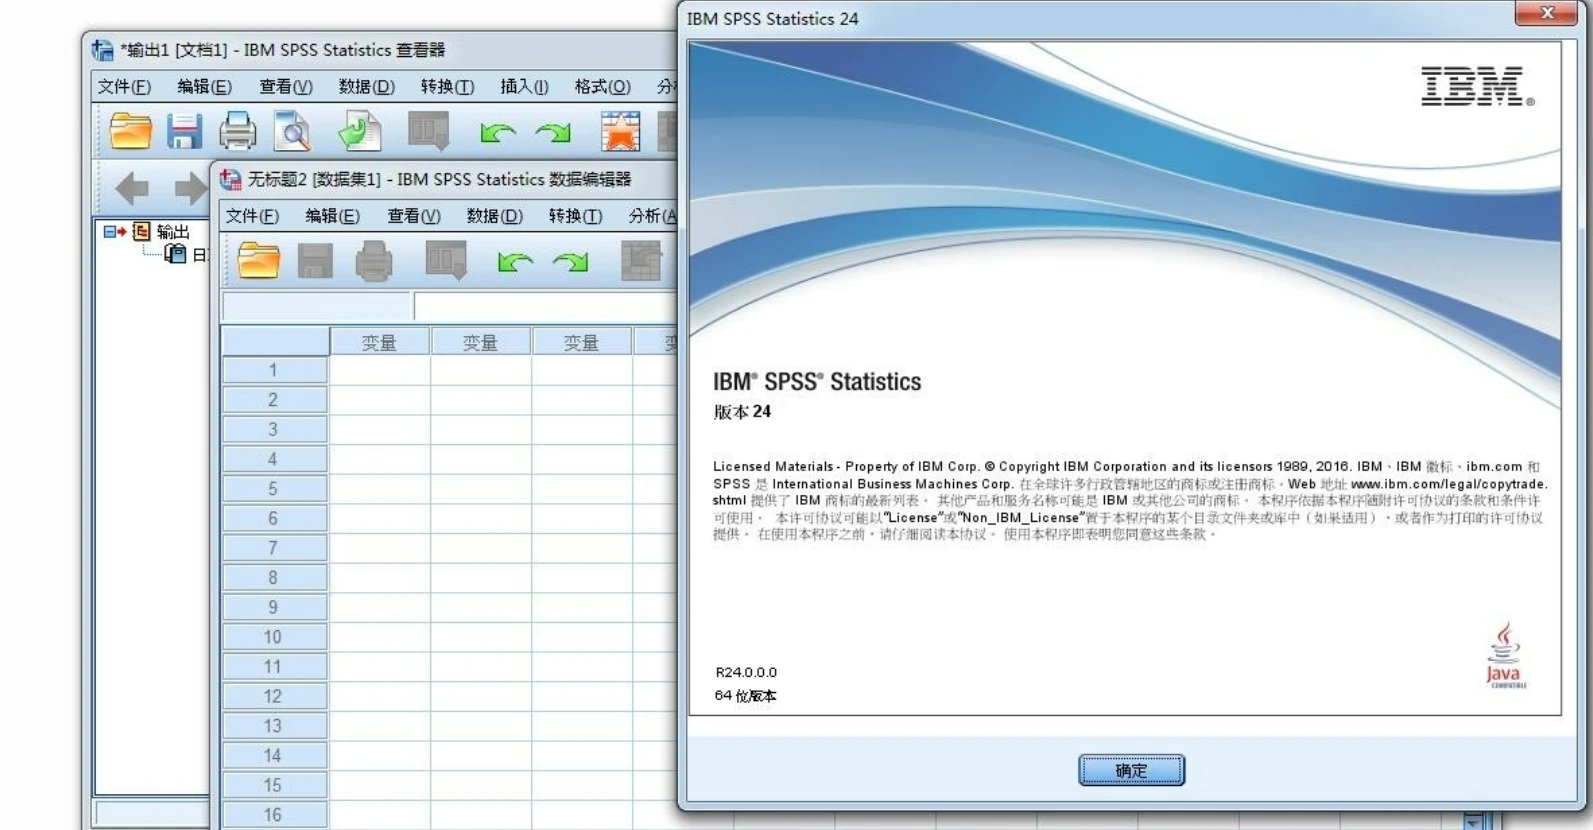
Task: Open 文件(F) menu in Viewer window
Action: 124,87
